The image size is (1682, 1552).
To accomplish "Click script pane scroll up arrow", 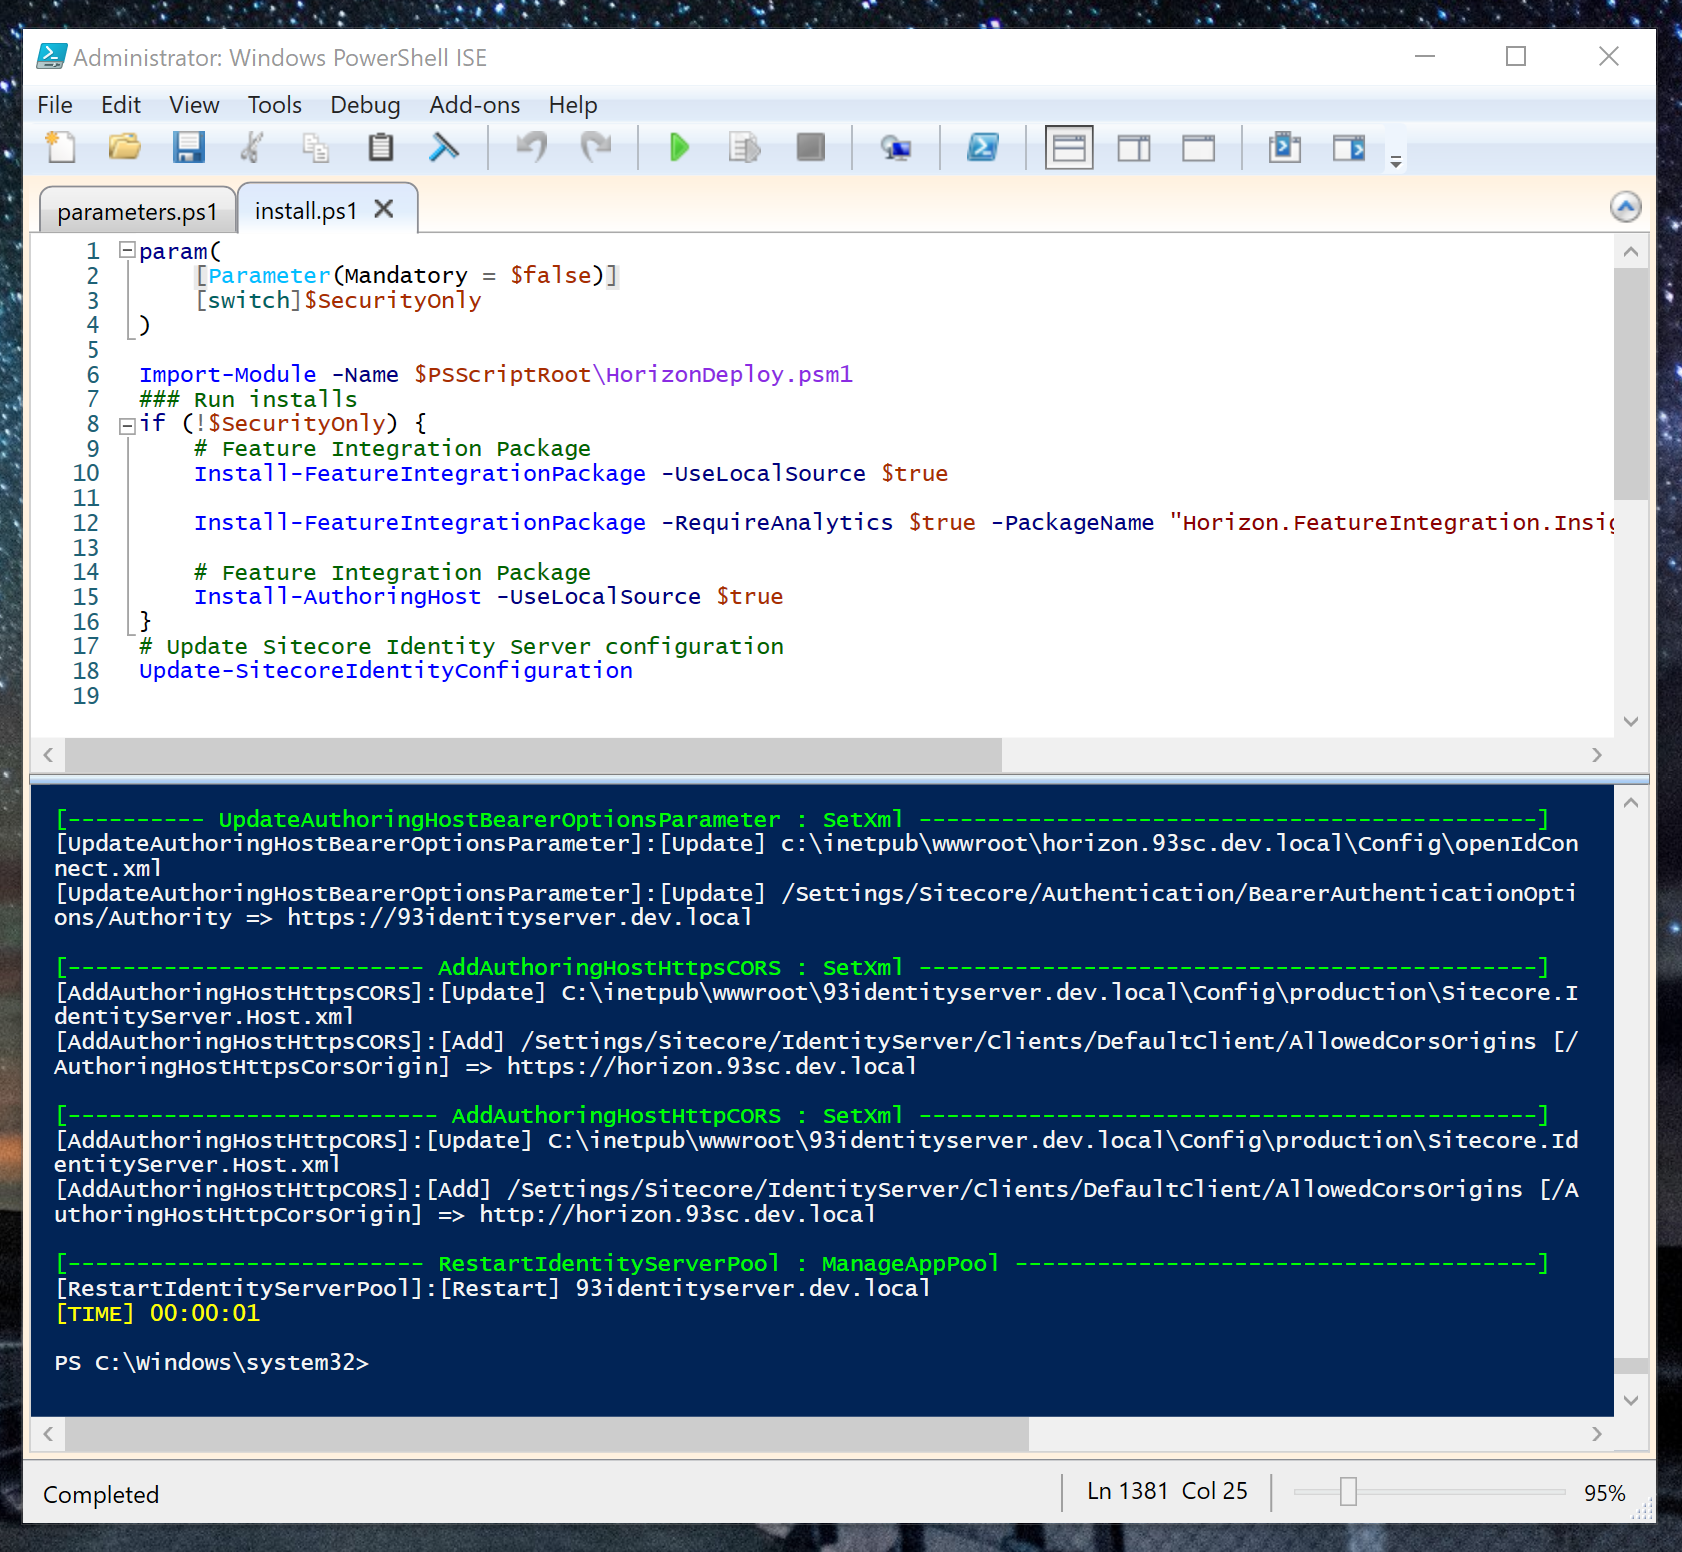I will (x=1631, y=252).
